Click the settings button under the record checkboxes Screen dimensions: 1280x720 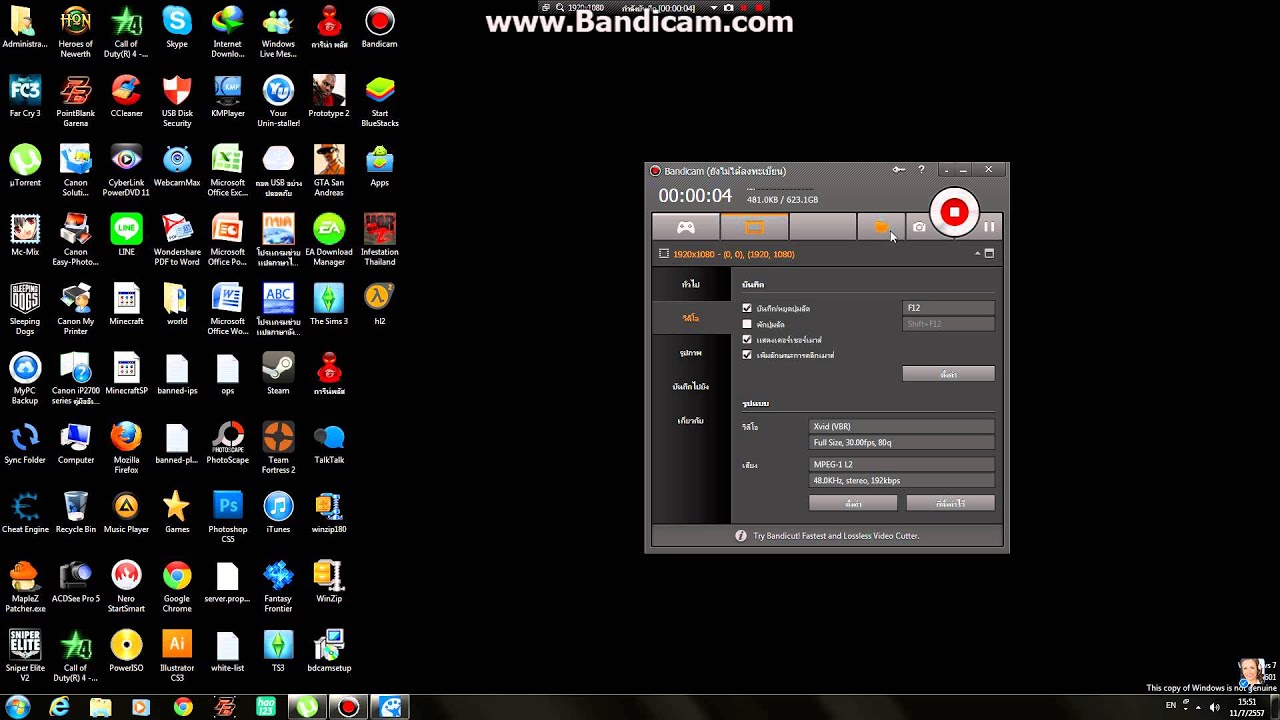[949, 374]
